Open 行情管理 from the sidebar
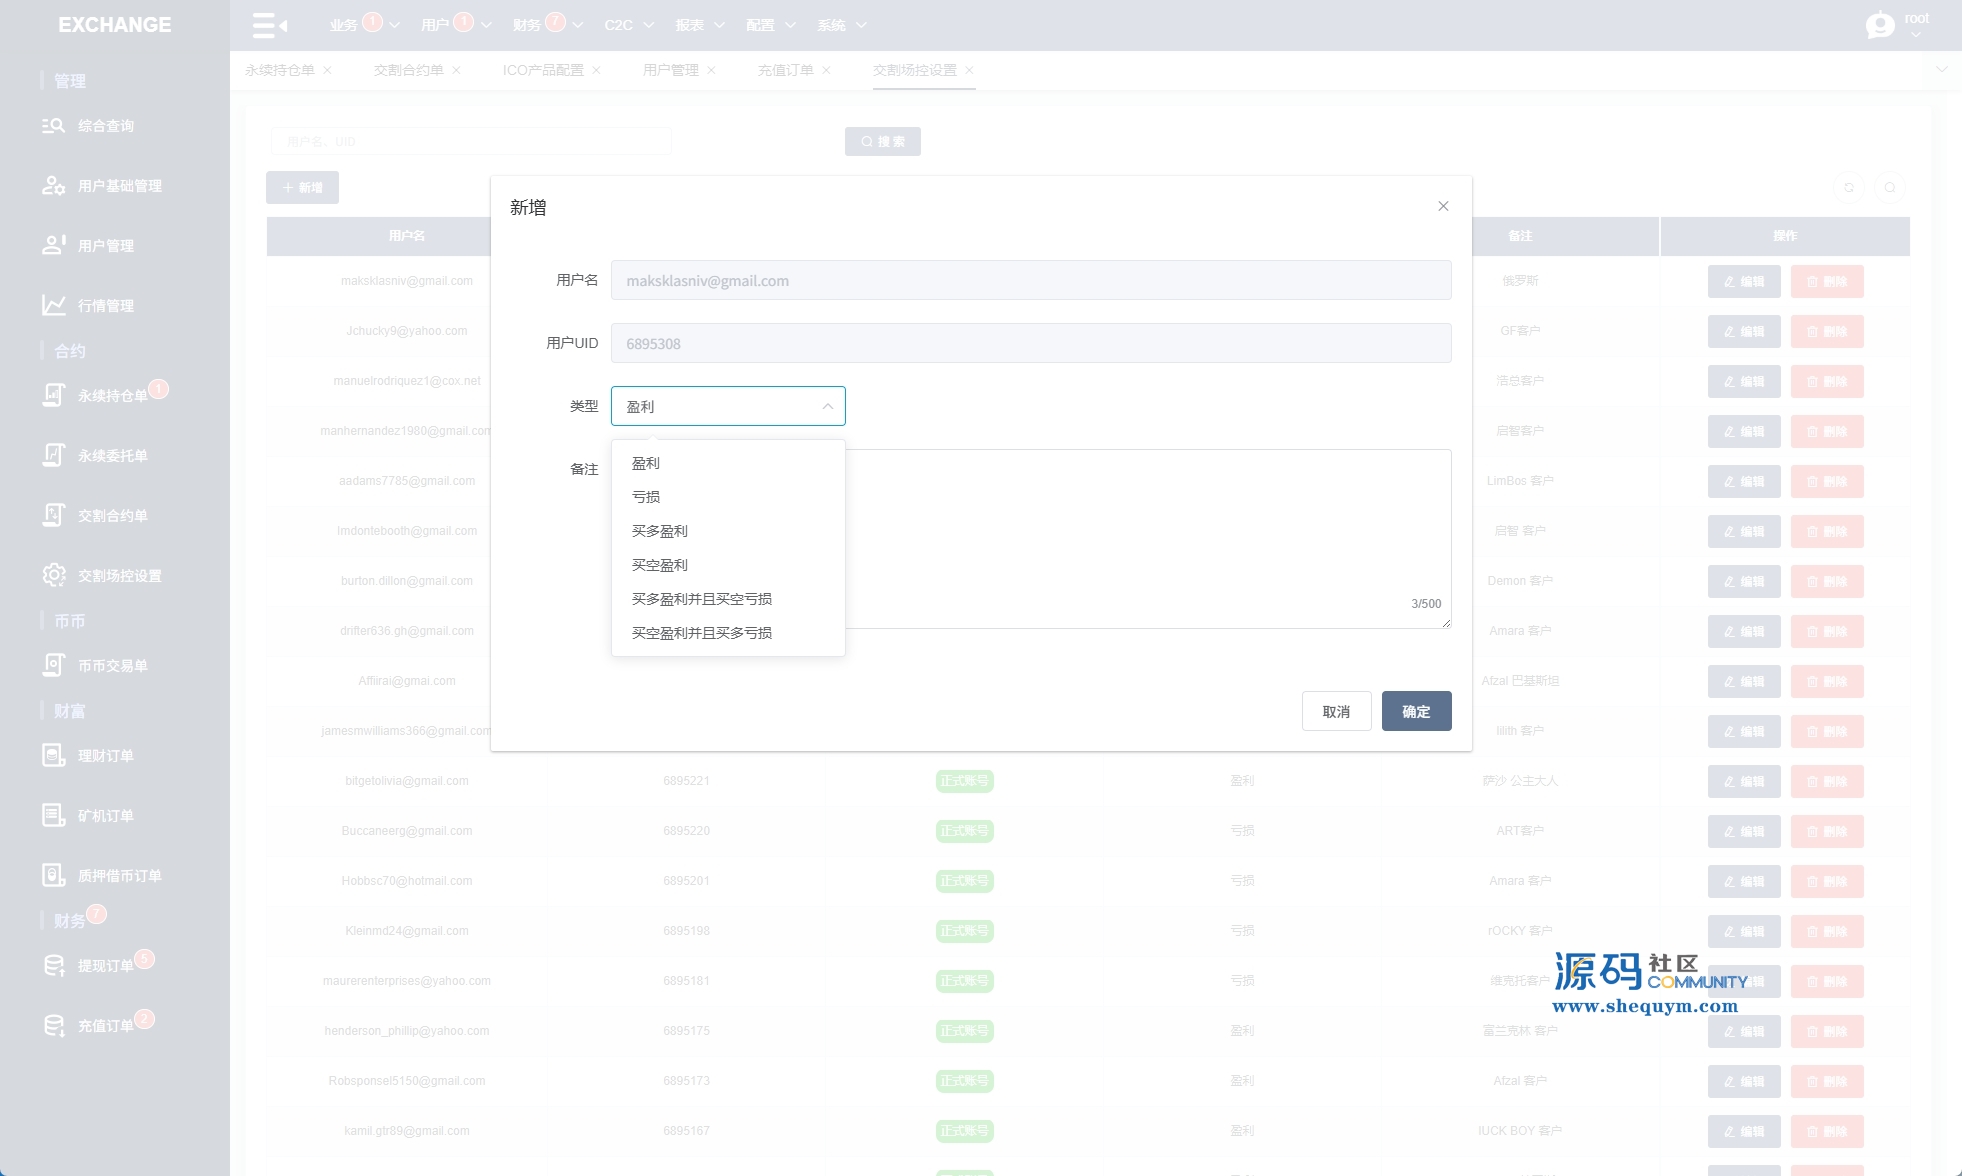This screenshot has width=1962, height=1176. point(105,306)
